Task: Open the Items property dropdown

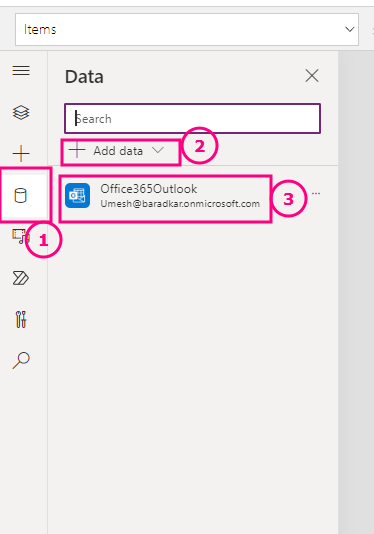Action: point(187,30)
